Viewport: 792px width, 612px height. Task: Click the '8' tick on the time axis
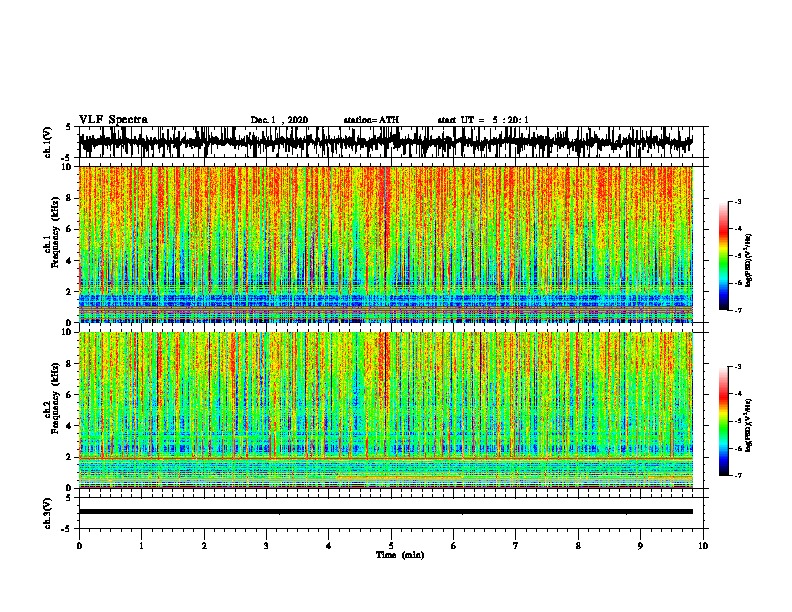(x=578, y=546)
